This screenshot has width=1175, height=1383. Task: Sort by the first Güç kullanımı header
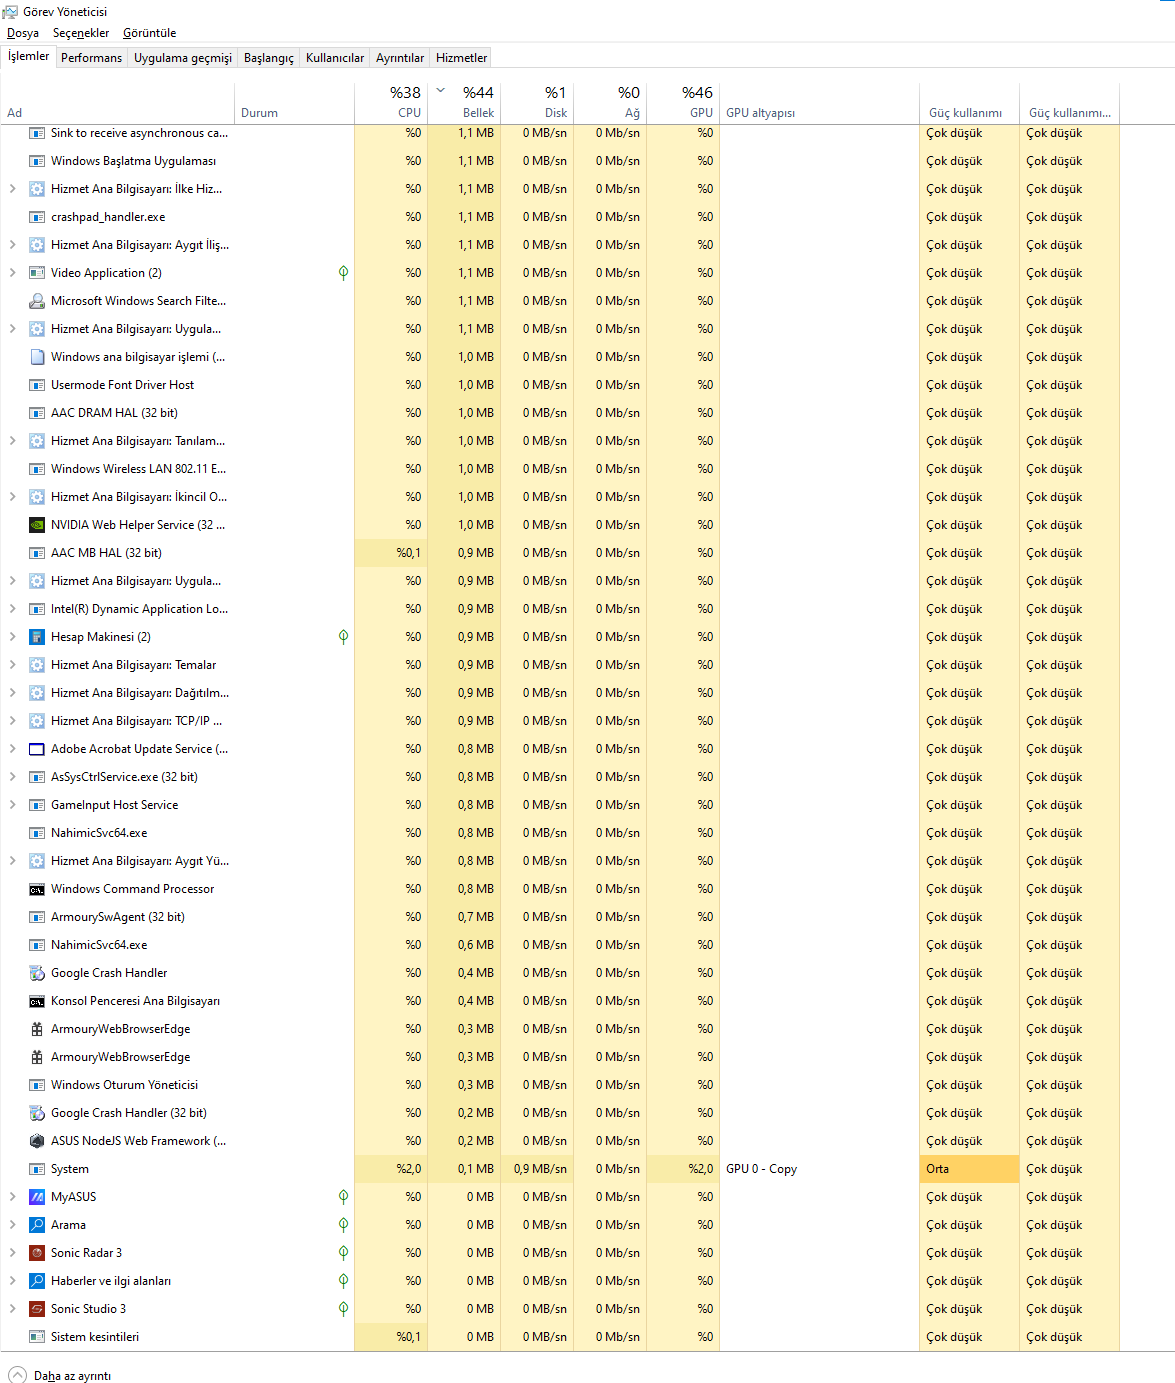point(969,102)
